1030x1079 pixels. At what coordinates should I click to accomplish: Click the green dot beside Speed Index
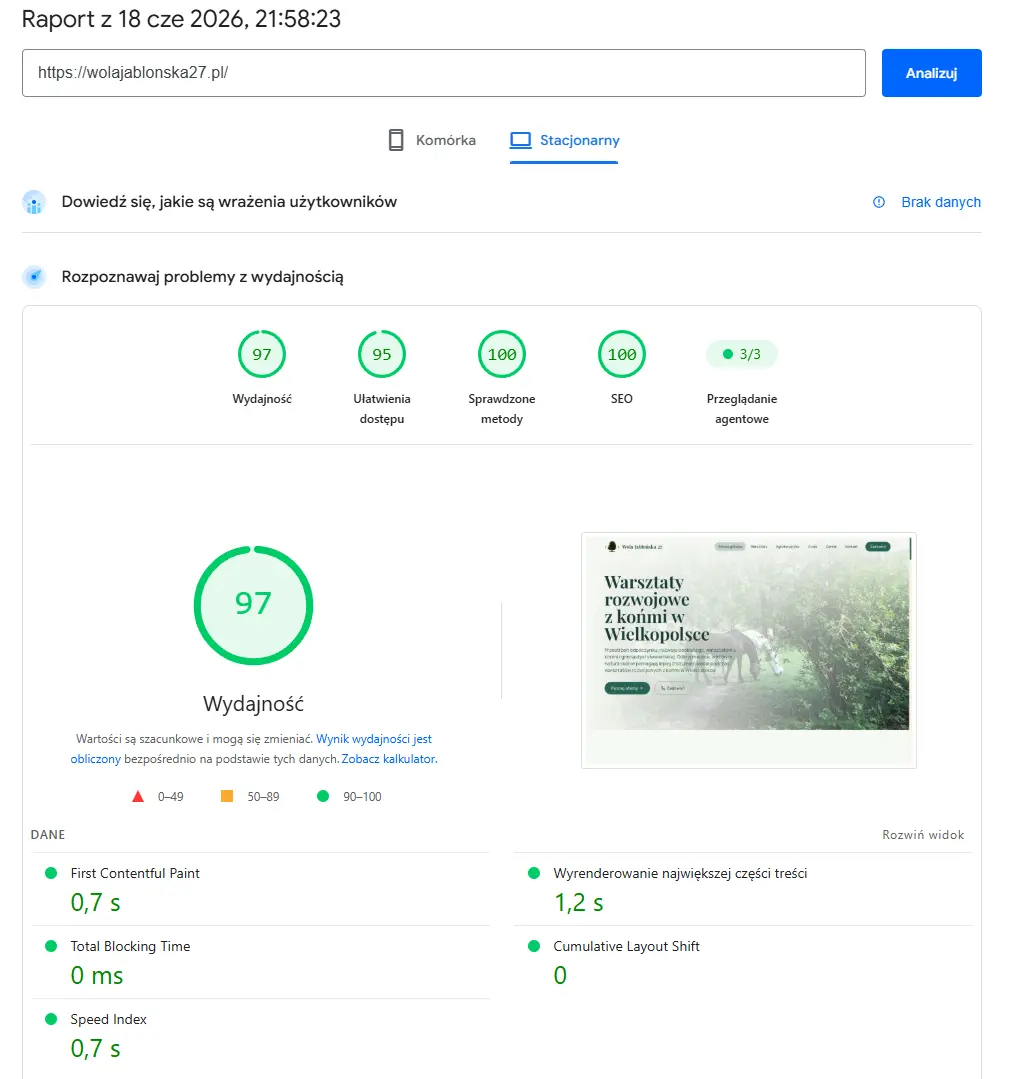pos(51,1019)
